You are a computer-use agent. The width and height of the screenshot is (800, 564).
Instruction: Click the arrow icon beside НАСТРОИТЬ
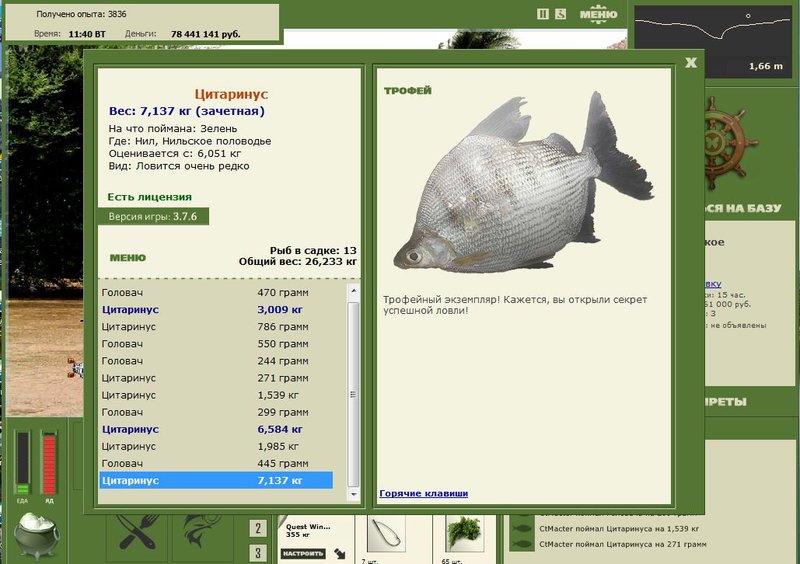click(340, 553)
